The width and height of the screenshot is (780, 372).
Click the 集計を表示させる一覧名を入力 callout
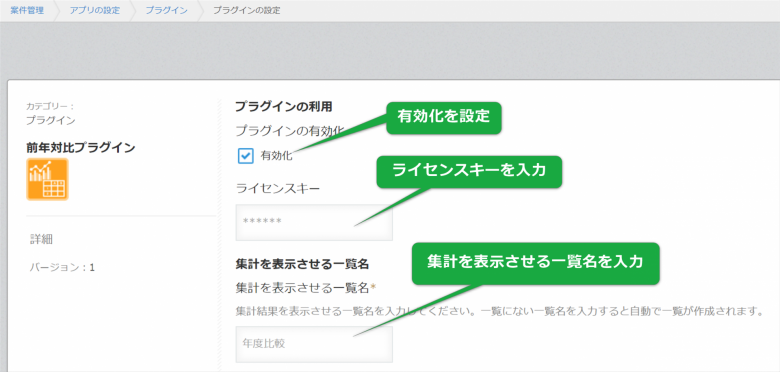point(535,263)
